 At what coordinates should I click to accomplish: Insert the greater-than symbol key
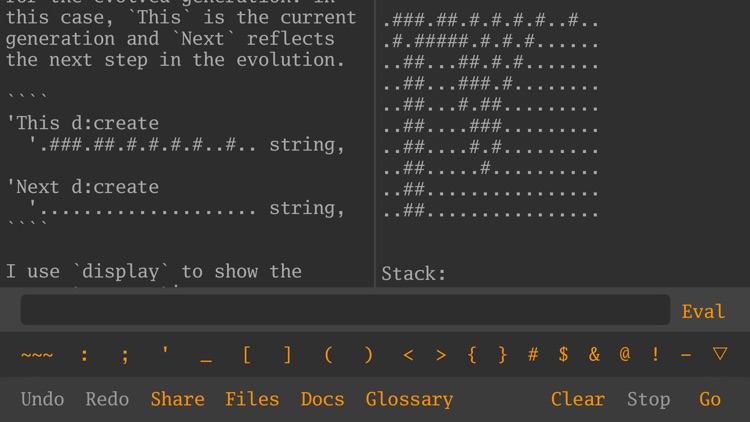click(x=441, y=355)
